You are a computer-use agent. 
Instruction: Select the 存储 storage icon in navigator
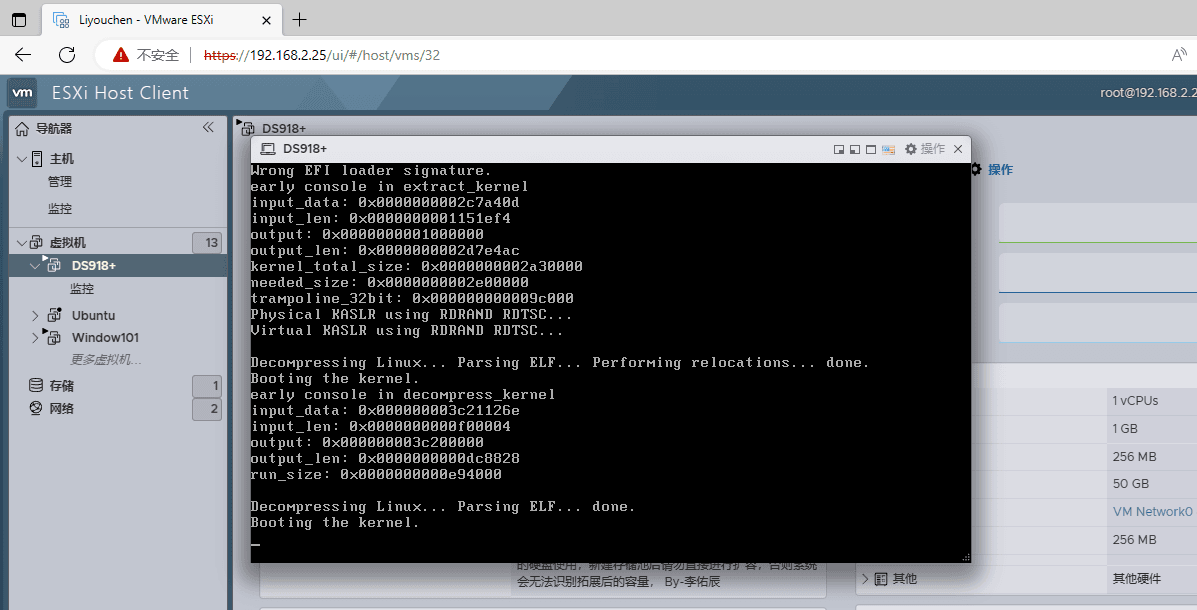[36, 385]
